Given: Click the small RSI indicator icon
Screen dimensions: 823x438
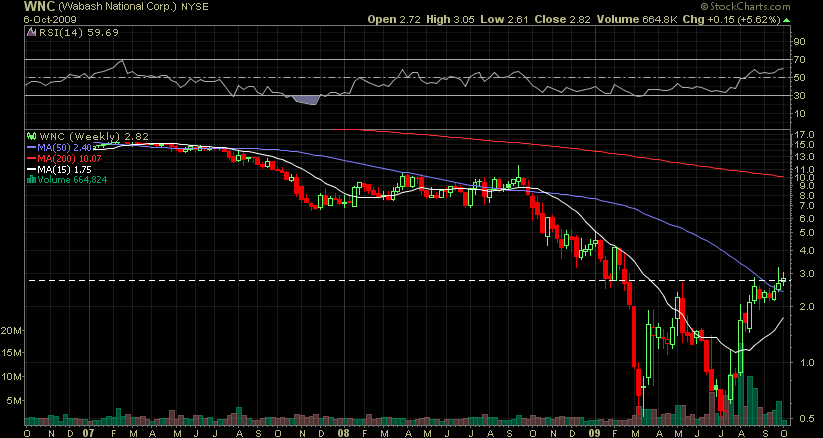Looking at the screenshot, I should pyautogui.click(x=30, y=33).
